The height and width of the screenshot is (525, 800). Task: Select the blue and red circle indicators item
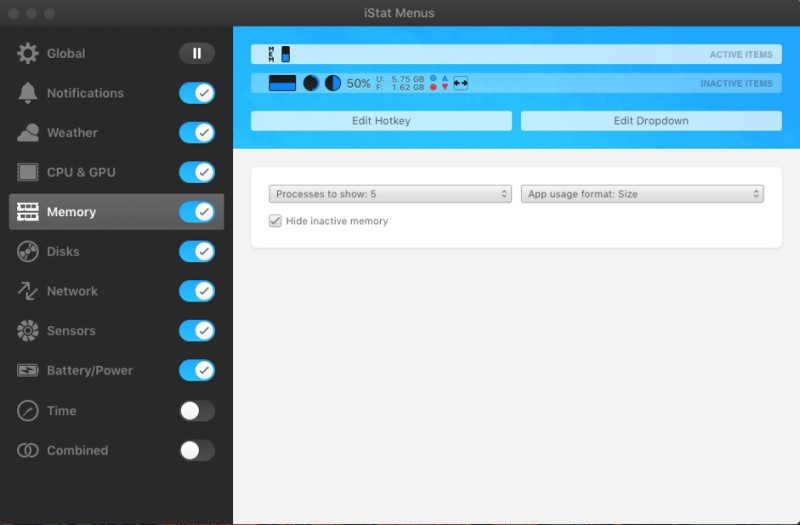[433, 83]
